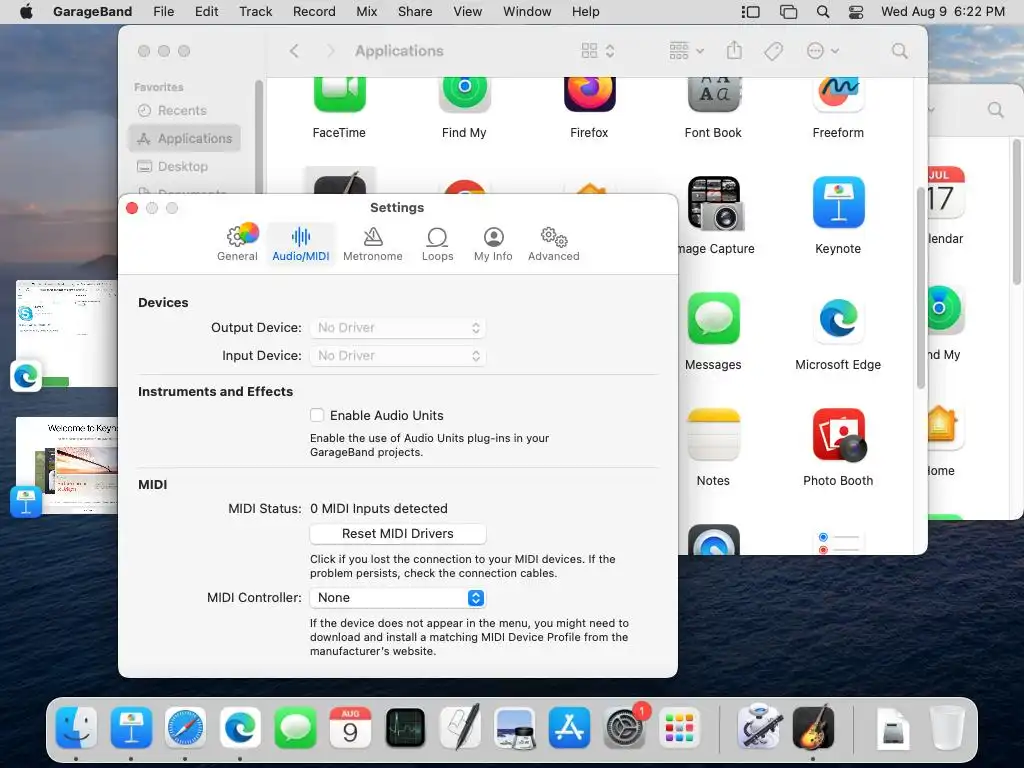Open Photo Booth in the Applications window

click(838, 448)
